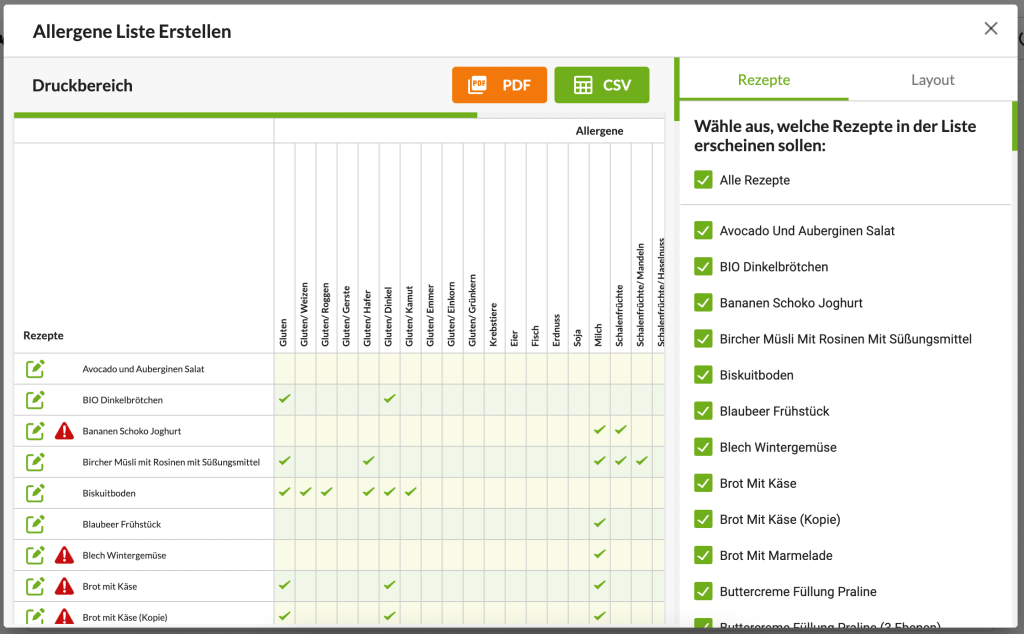Uncheck the Alle Rezepte checkbox
Image resolution: width=1024 pixels, height=634 pixels.
(x=702, y=180)
